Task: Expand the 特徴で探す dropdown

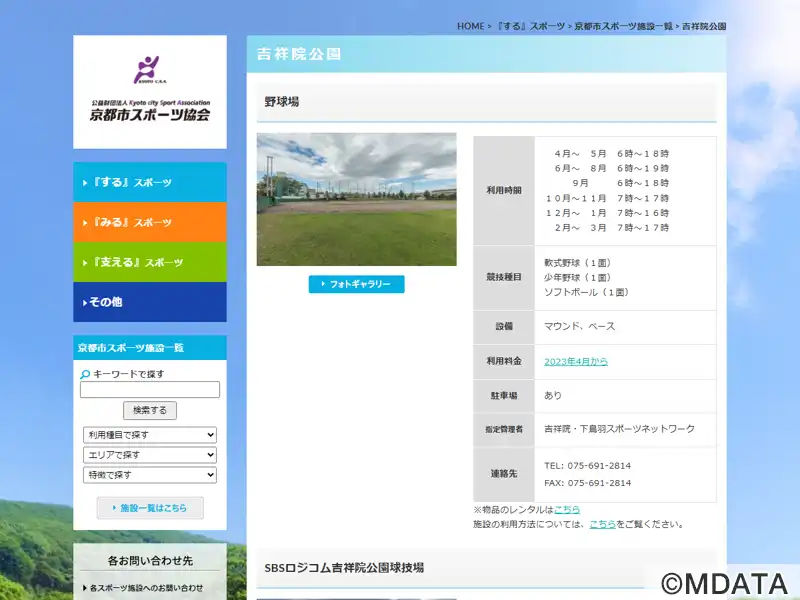Action: click(149, 475)
